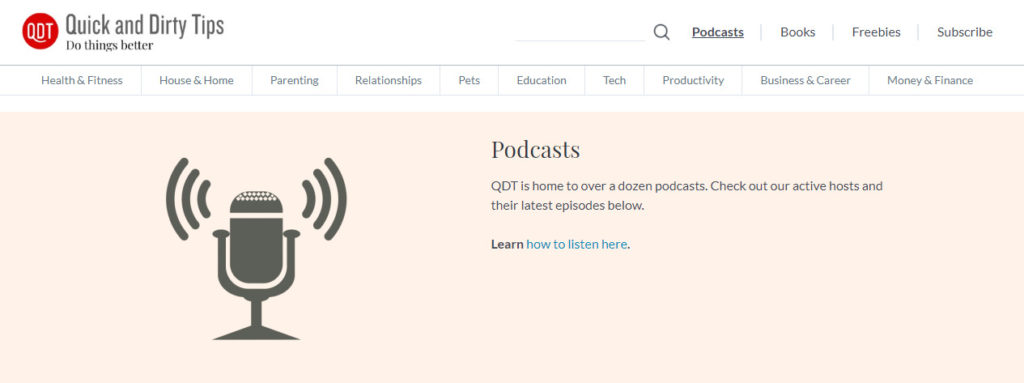
Task: Open the Parenting category
Action: [x=295, y=80]
